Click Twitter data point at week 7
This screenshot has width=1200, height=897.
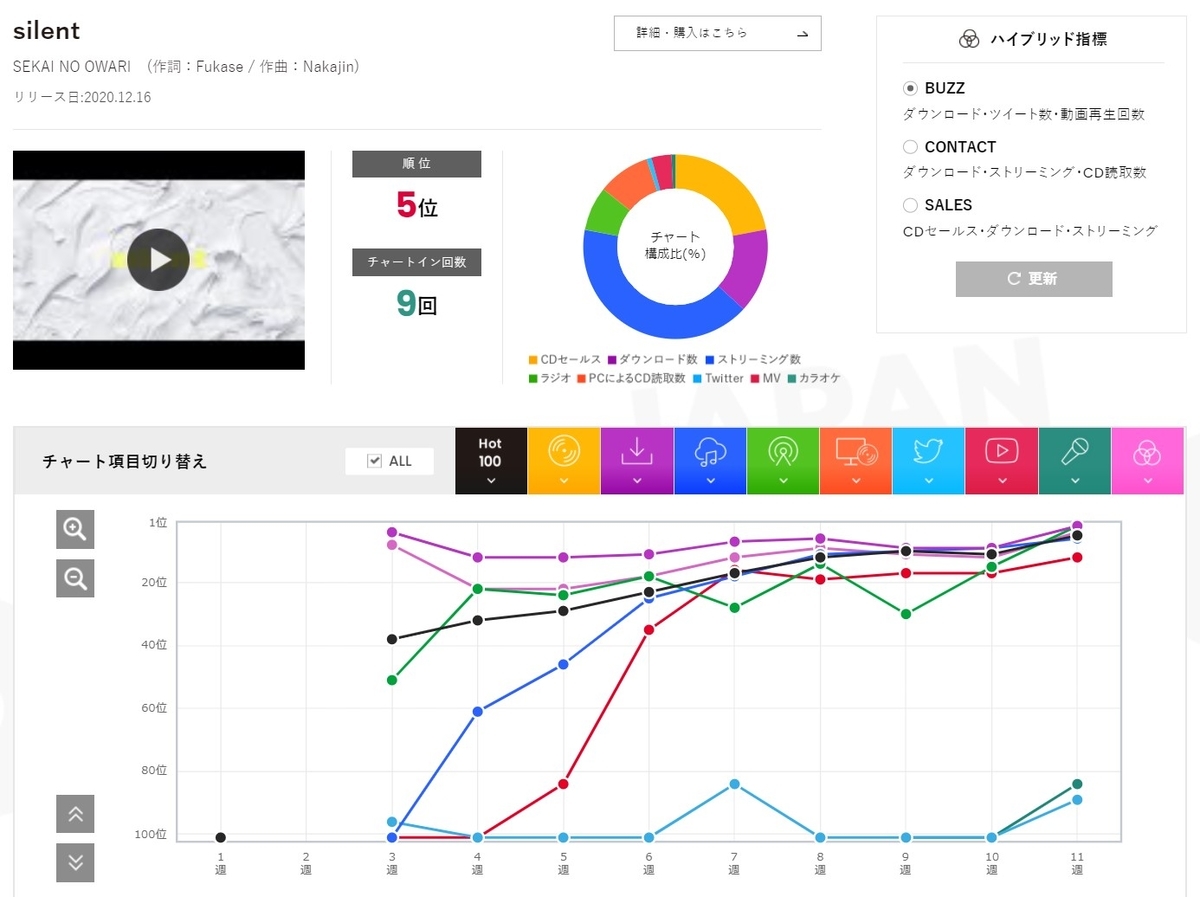[x=735, y=784]
